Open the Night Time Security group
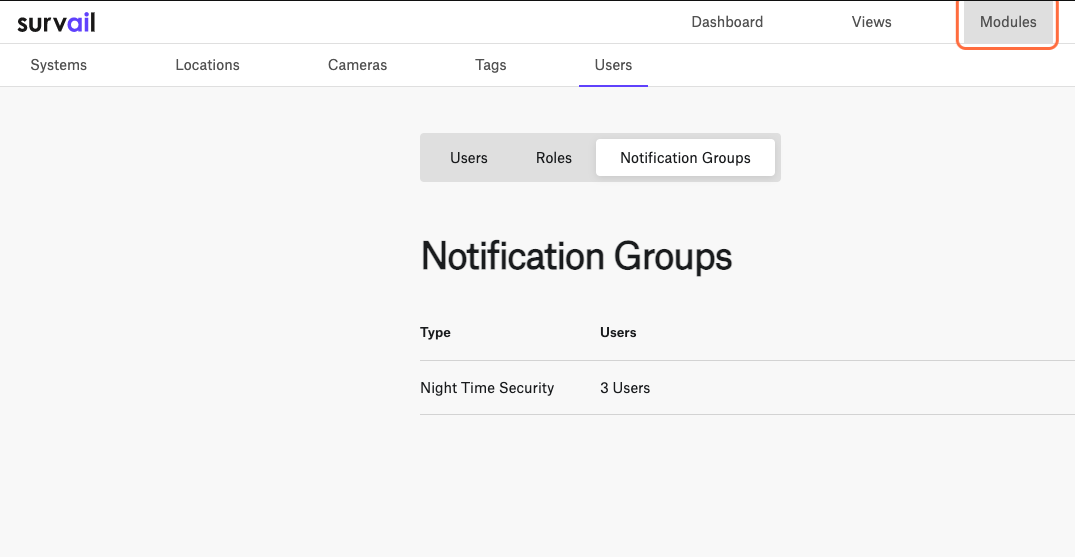Image resolution: width=1075 pixels, height=557 pixels. [x=487, y=388]
